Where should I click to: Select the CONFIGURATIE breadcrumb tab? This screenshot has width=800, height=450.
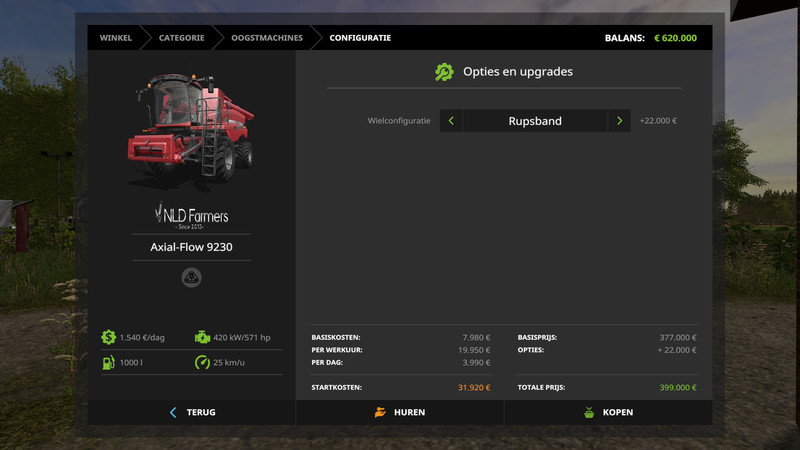click(360, 38)
